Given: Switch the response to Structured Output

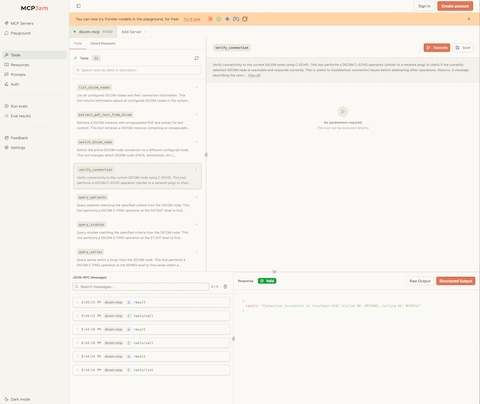Looking at the screenshot, I should click(x=455, y=281).
